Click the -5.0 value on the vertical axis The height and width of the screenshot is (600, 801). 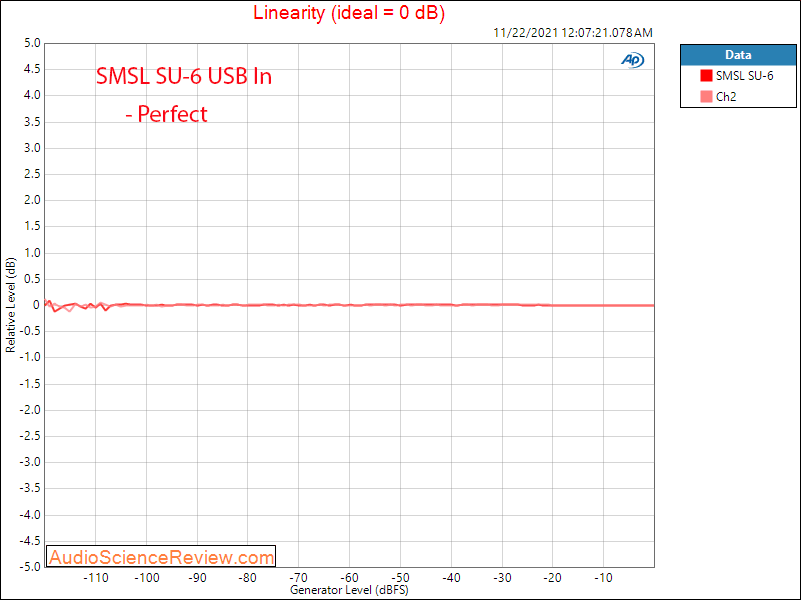(30, 567)
